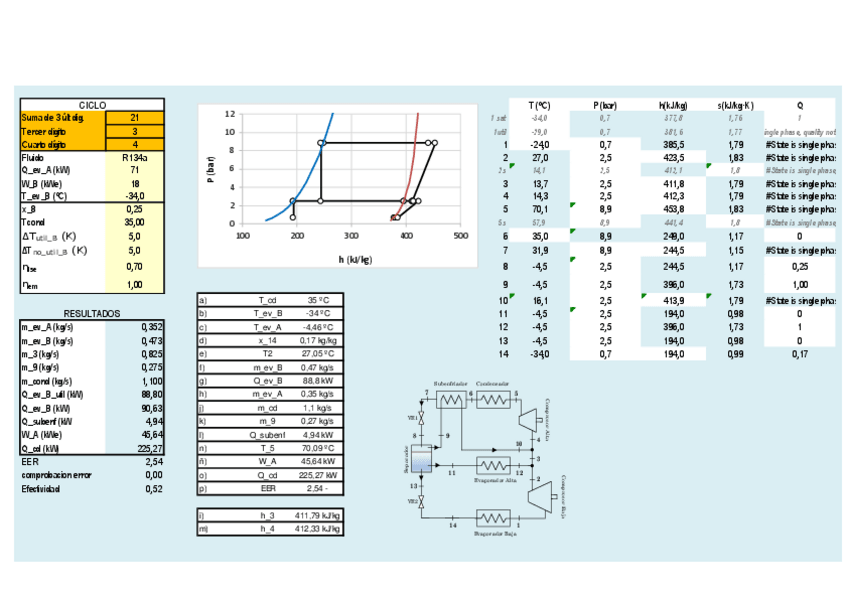This screenshot has width=848, height=599.
Task: Select the Fluido cell containing R134a
Action: pyautogui.click(x=135, y=158)
